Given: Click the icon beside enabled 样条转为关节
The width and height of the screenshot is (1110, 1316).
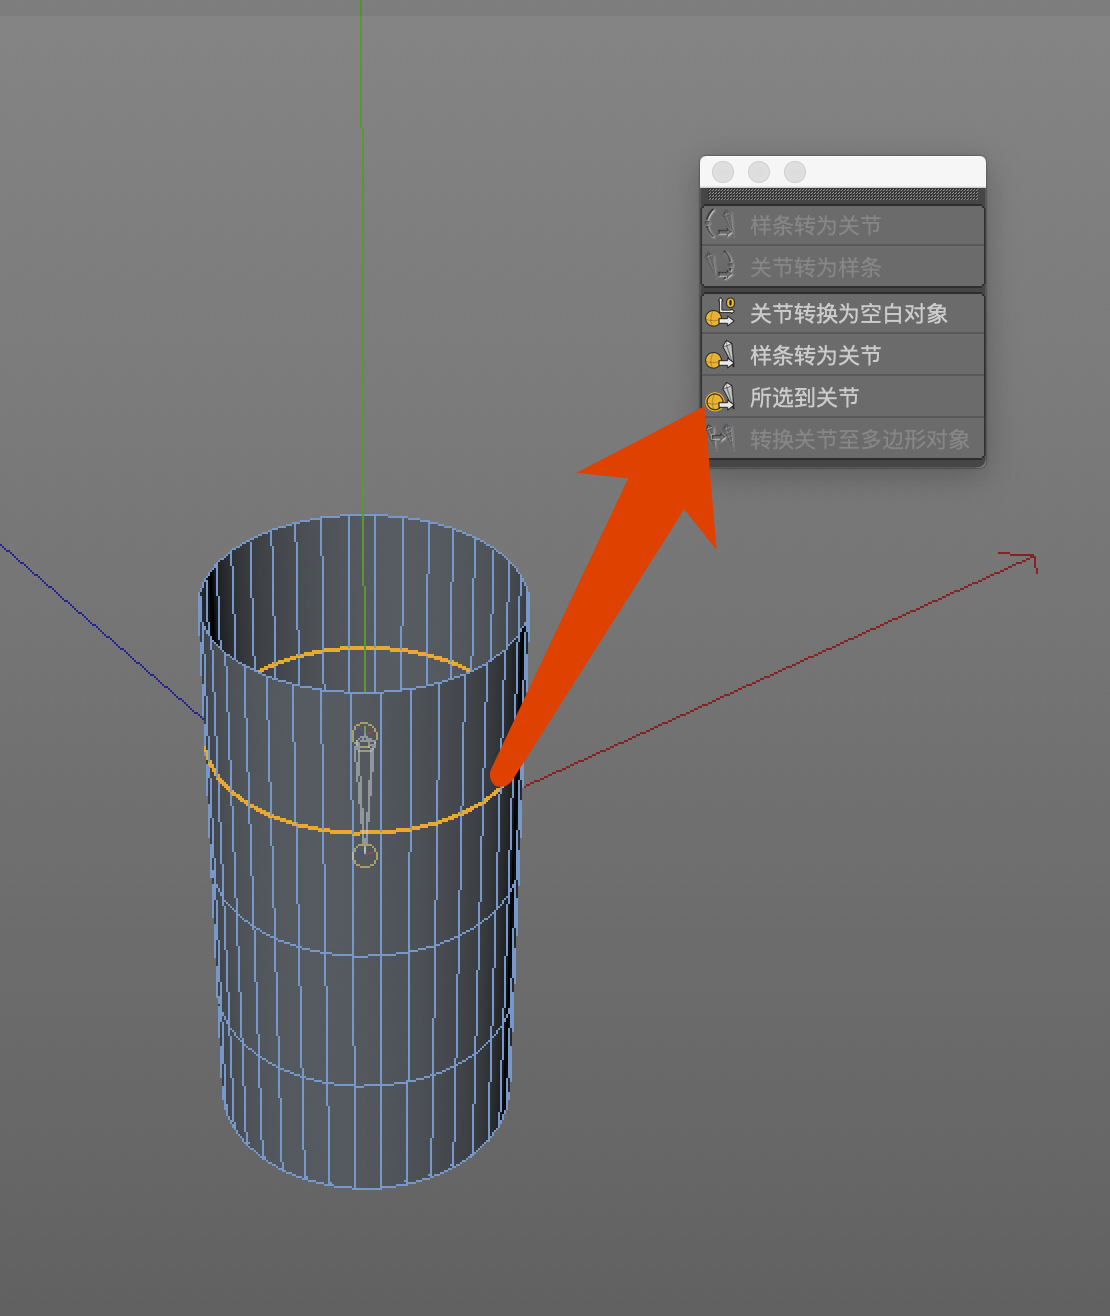Looking at the screenshot, I should [720, 355].
